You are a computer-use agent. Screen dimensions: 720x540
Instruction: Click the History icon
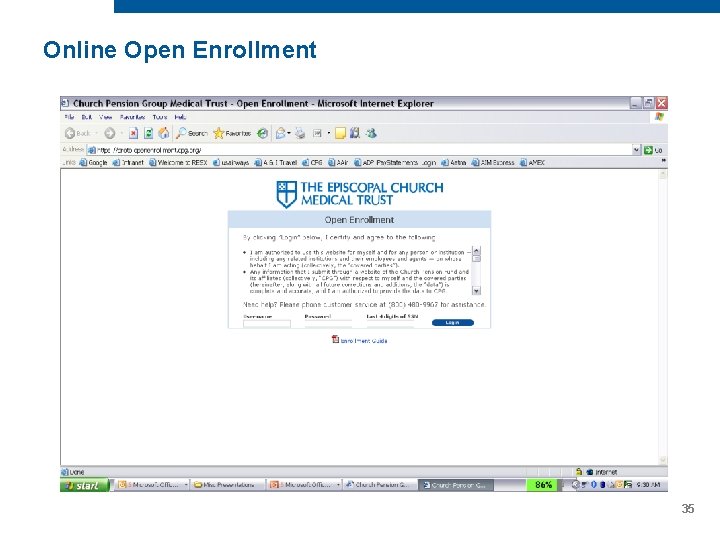point(263,133)
